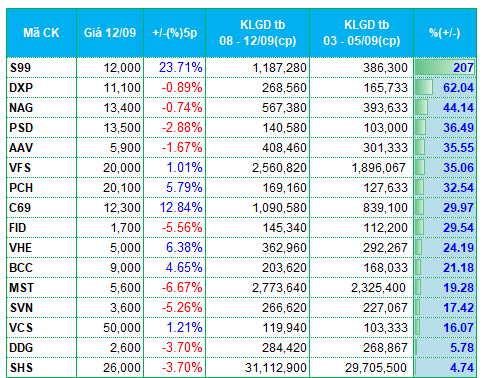Click the Mã CK column header

(x=41, y=33)
